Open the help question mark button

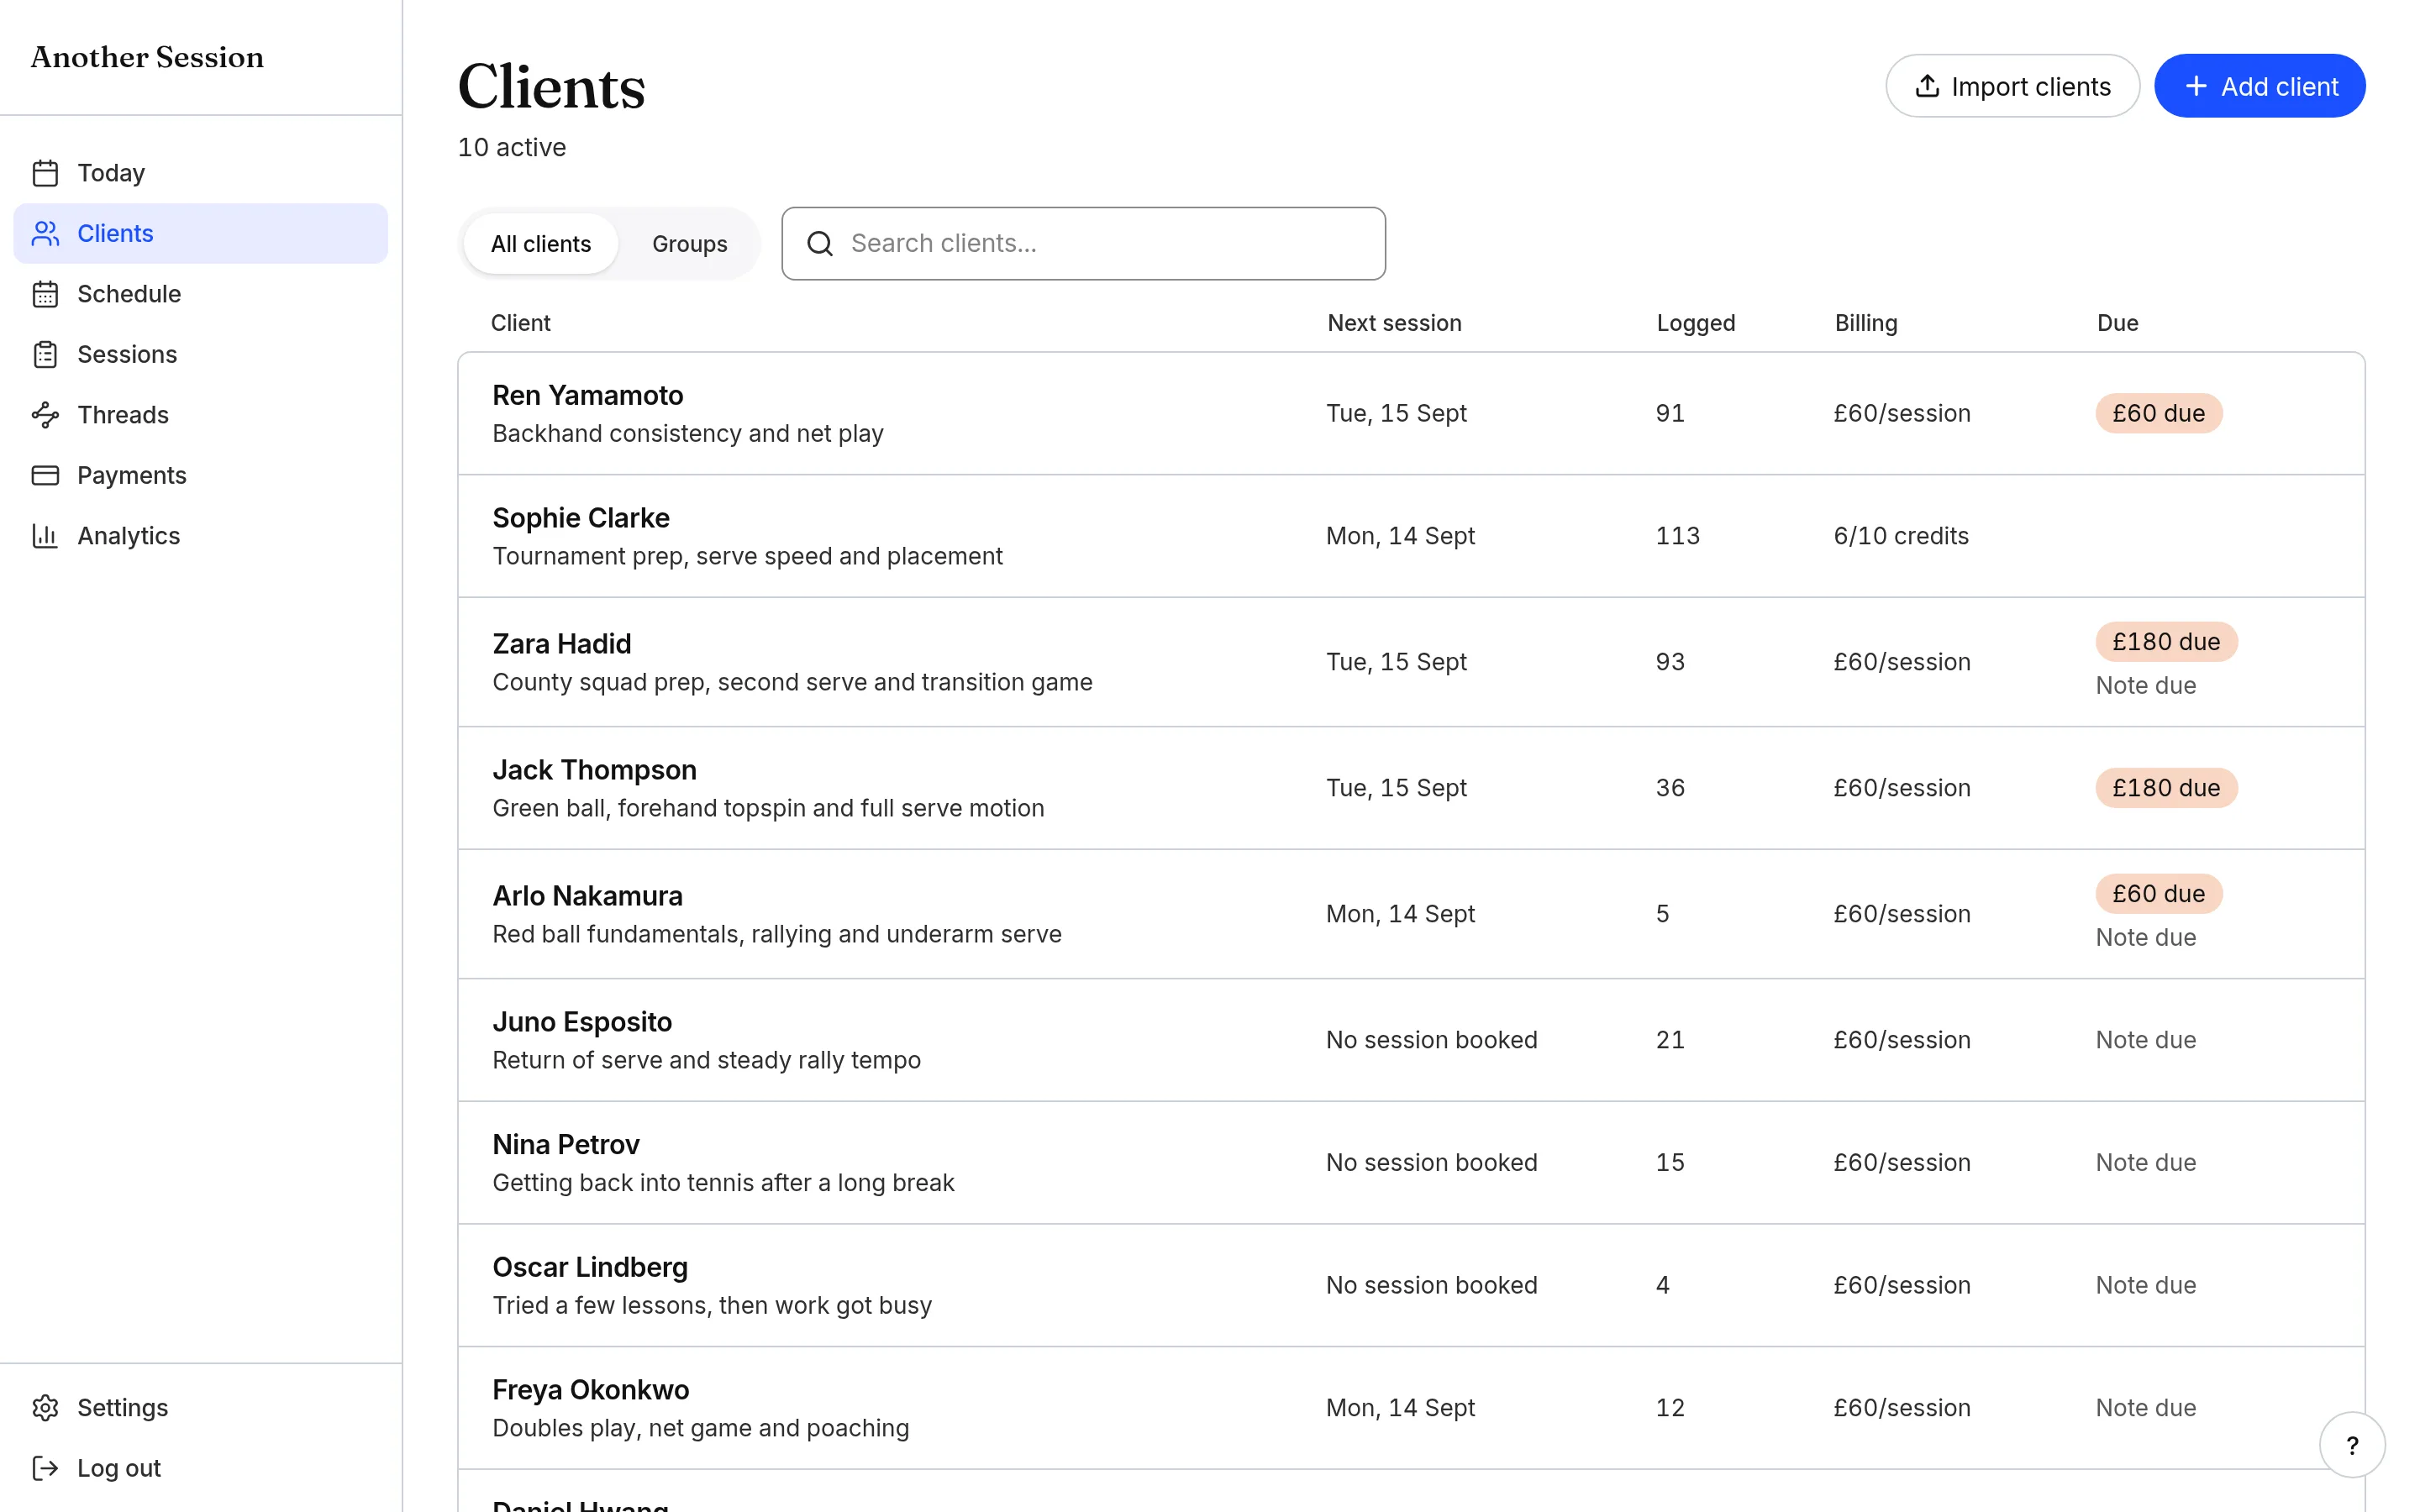pos(2352,1444)
